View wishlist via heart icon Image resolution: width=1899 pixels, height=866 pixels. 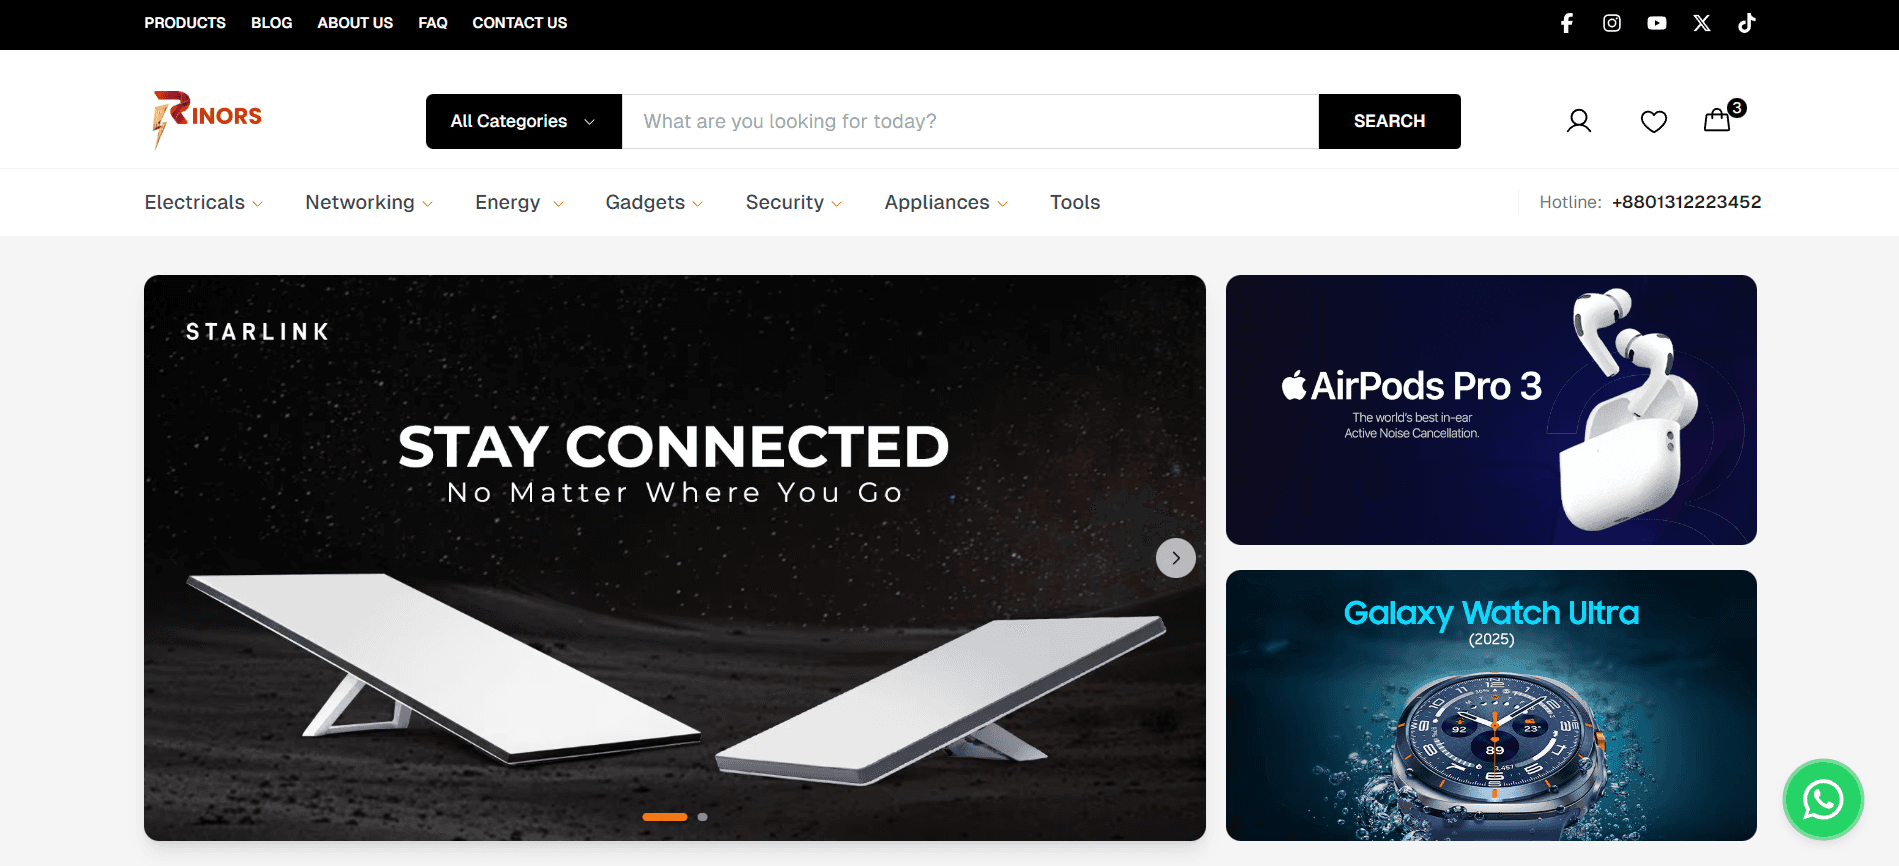(1654, 121)
